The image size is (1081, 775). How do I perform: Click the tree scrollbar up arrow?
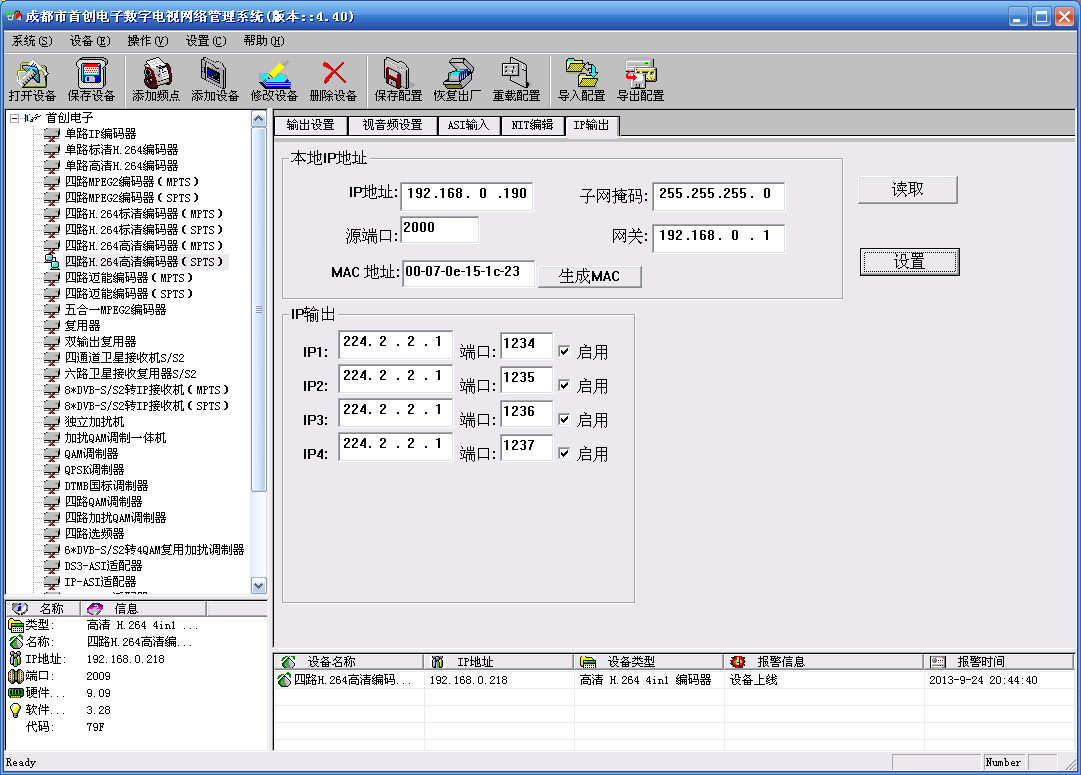coord(259,119)
